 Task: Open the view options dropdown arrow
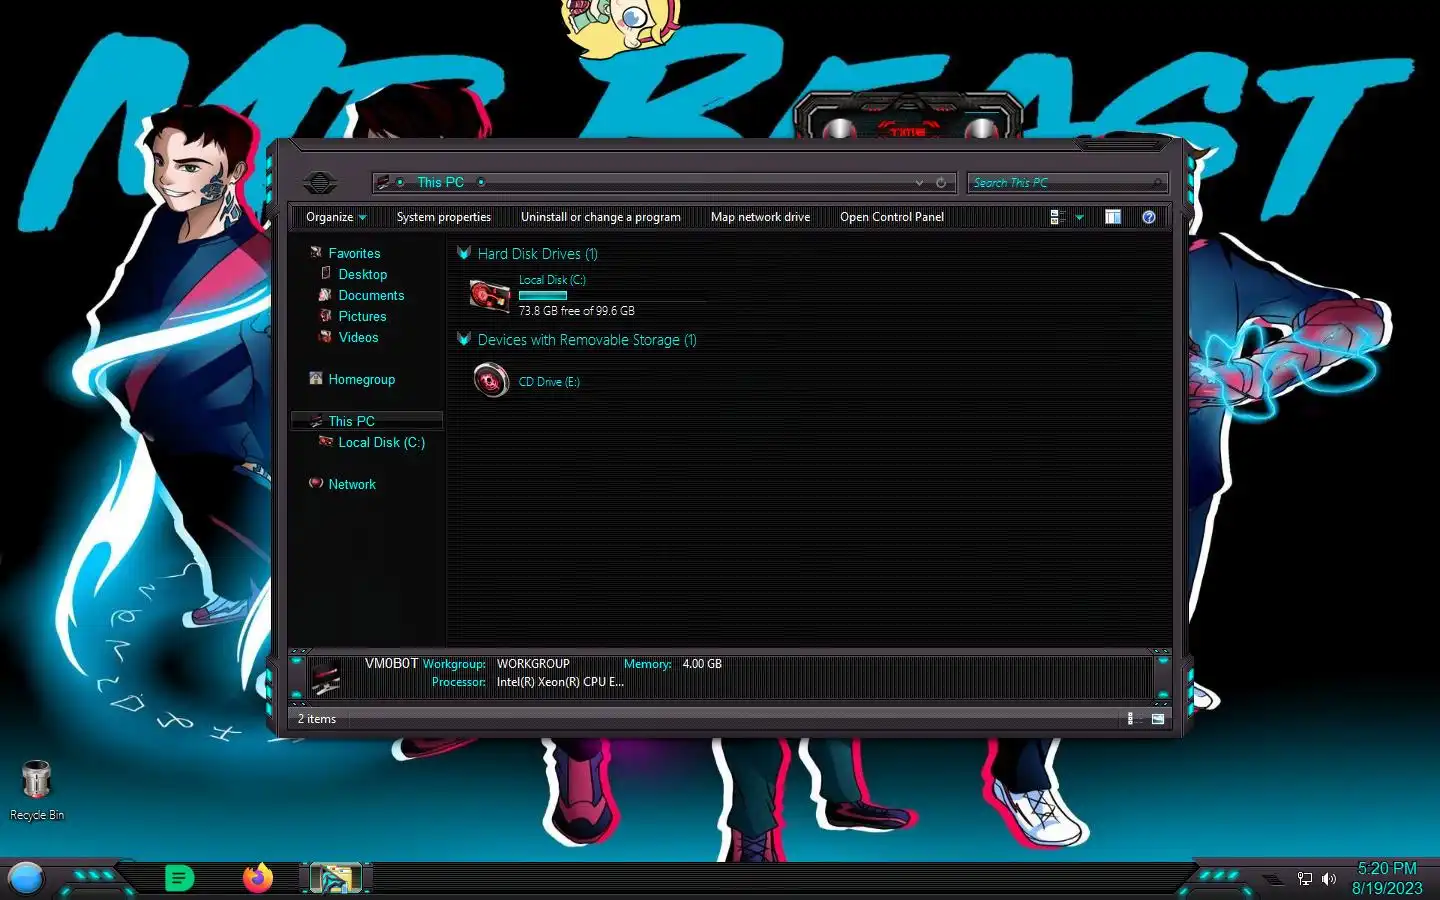click(x=1080, y=217)
